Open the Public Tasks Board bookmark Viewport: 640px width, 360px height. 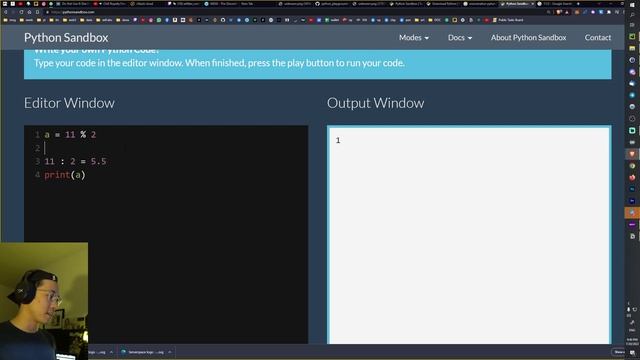tap(508, 20)
